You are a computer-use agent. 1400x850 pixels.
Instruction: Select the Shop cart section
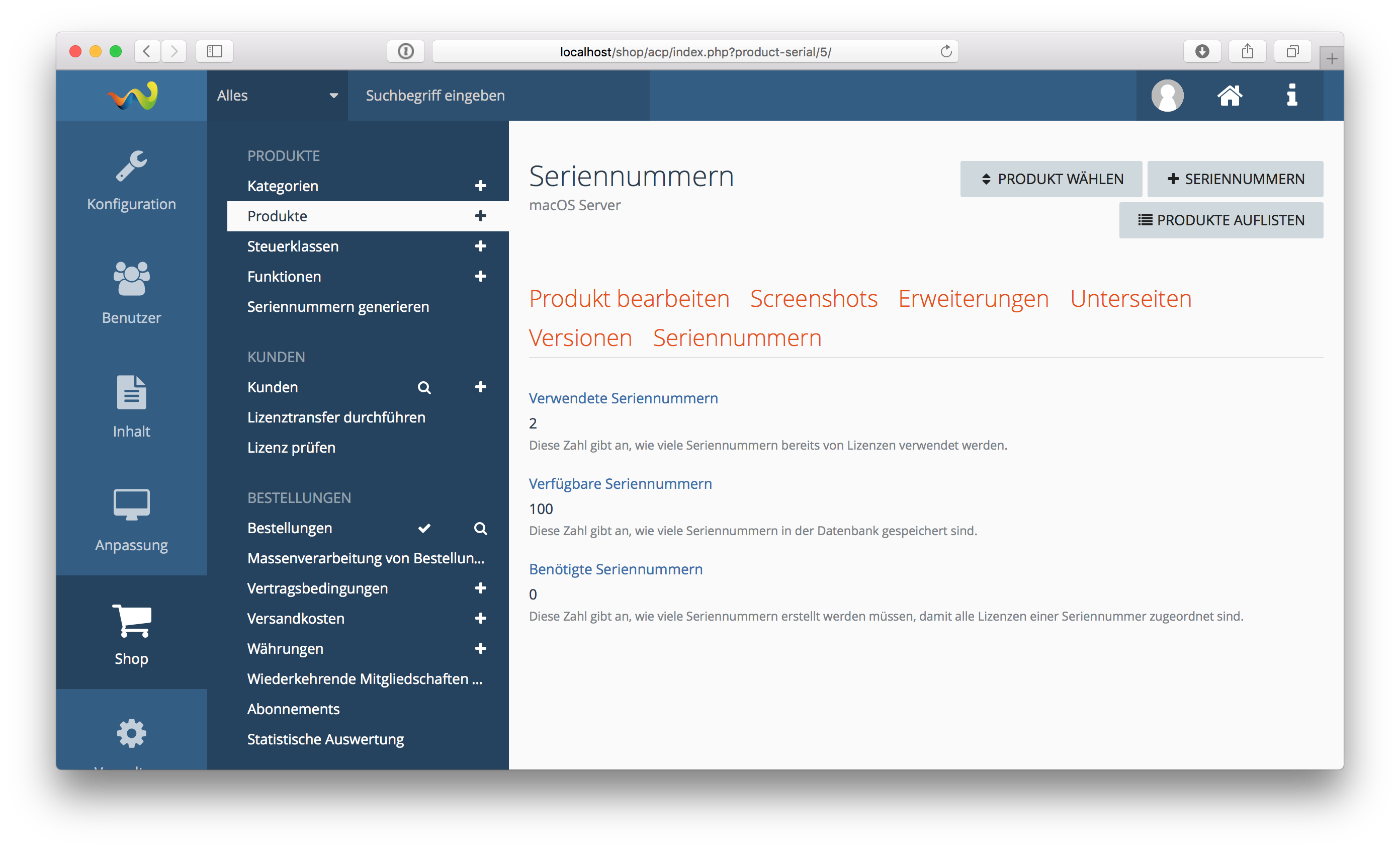click(131, 634)
